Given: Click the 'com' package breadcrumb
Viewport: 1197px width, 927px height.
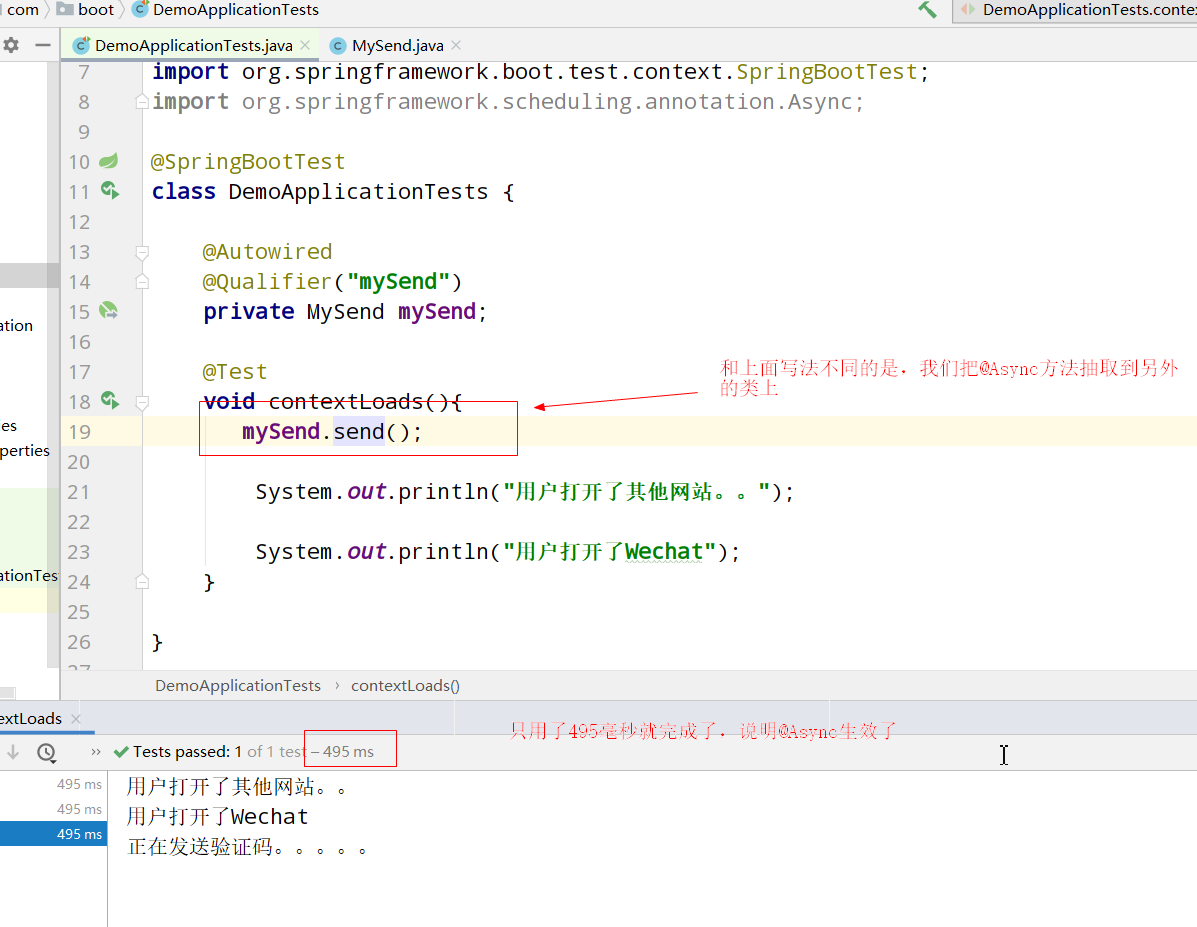Looking at the screenshot, I should tap(22, 10).
